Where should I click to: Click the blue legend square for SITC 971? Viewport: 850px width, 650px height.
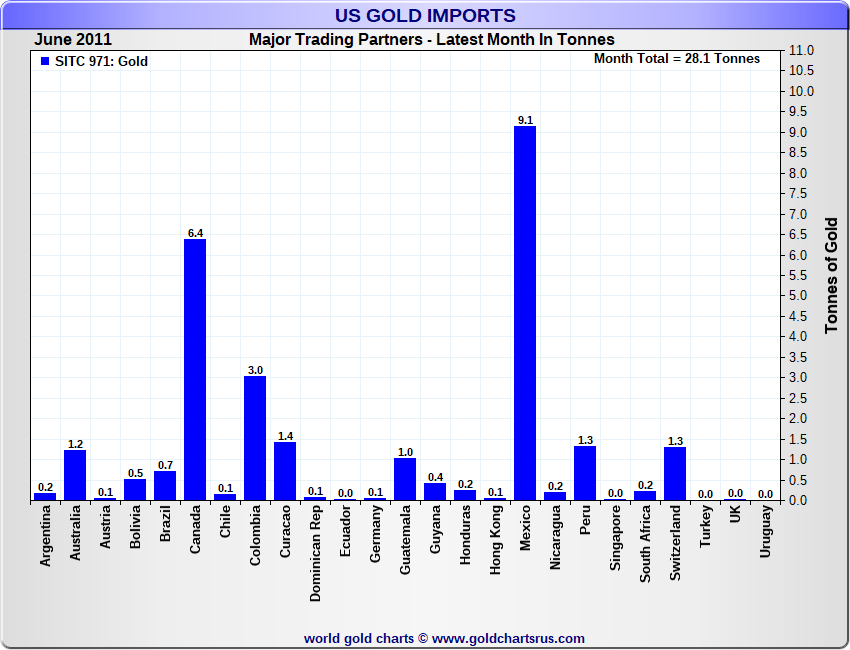point(45,61)
